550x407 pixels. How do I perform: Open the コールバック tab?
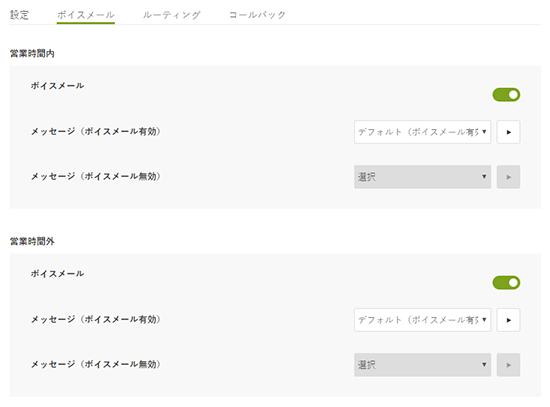tap(257, 15)
